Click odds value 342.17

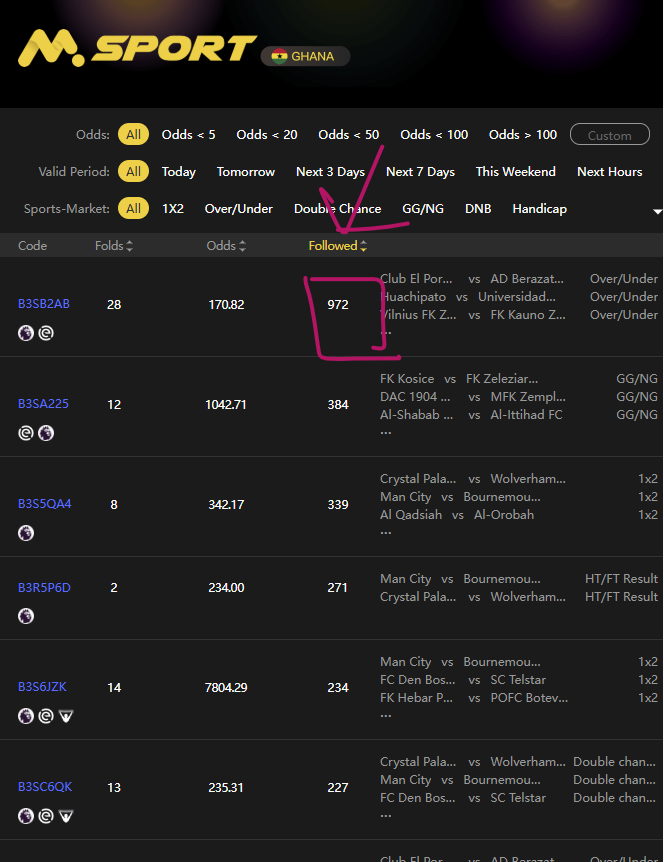click(x=226, y=505)
